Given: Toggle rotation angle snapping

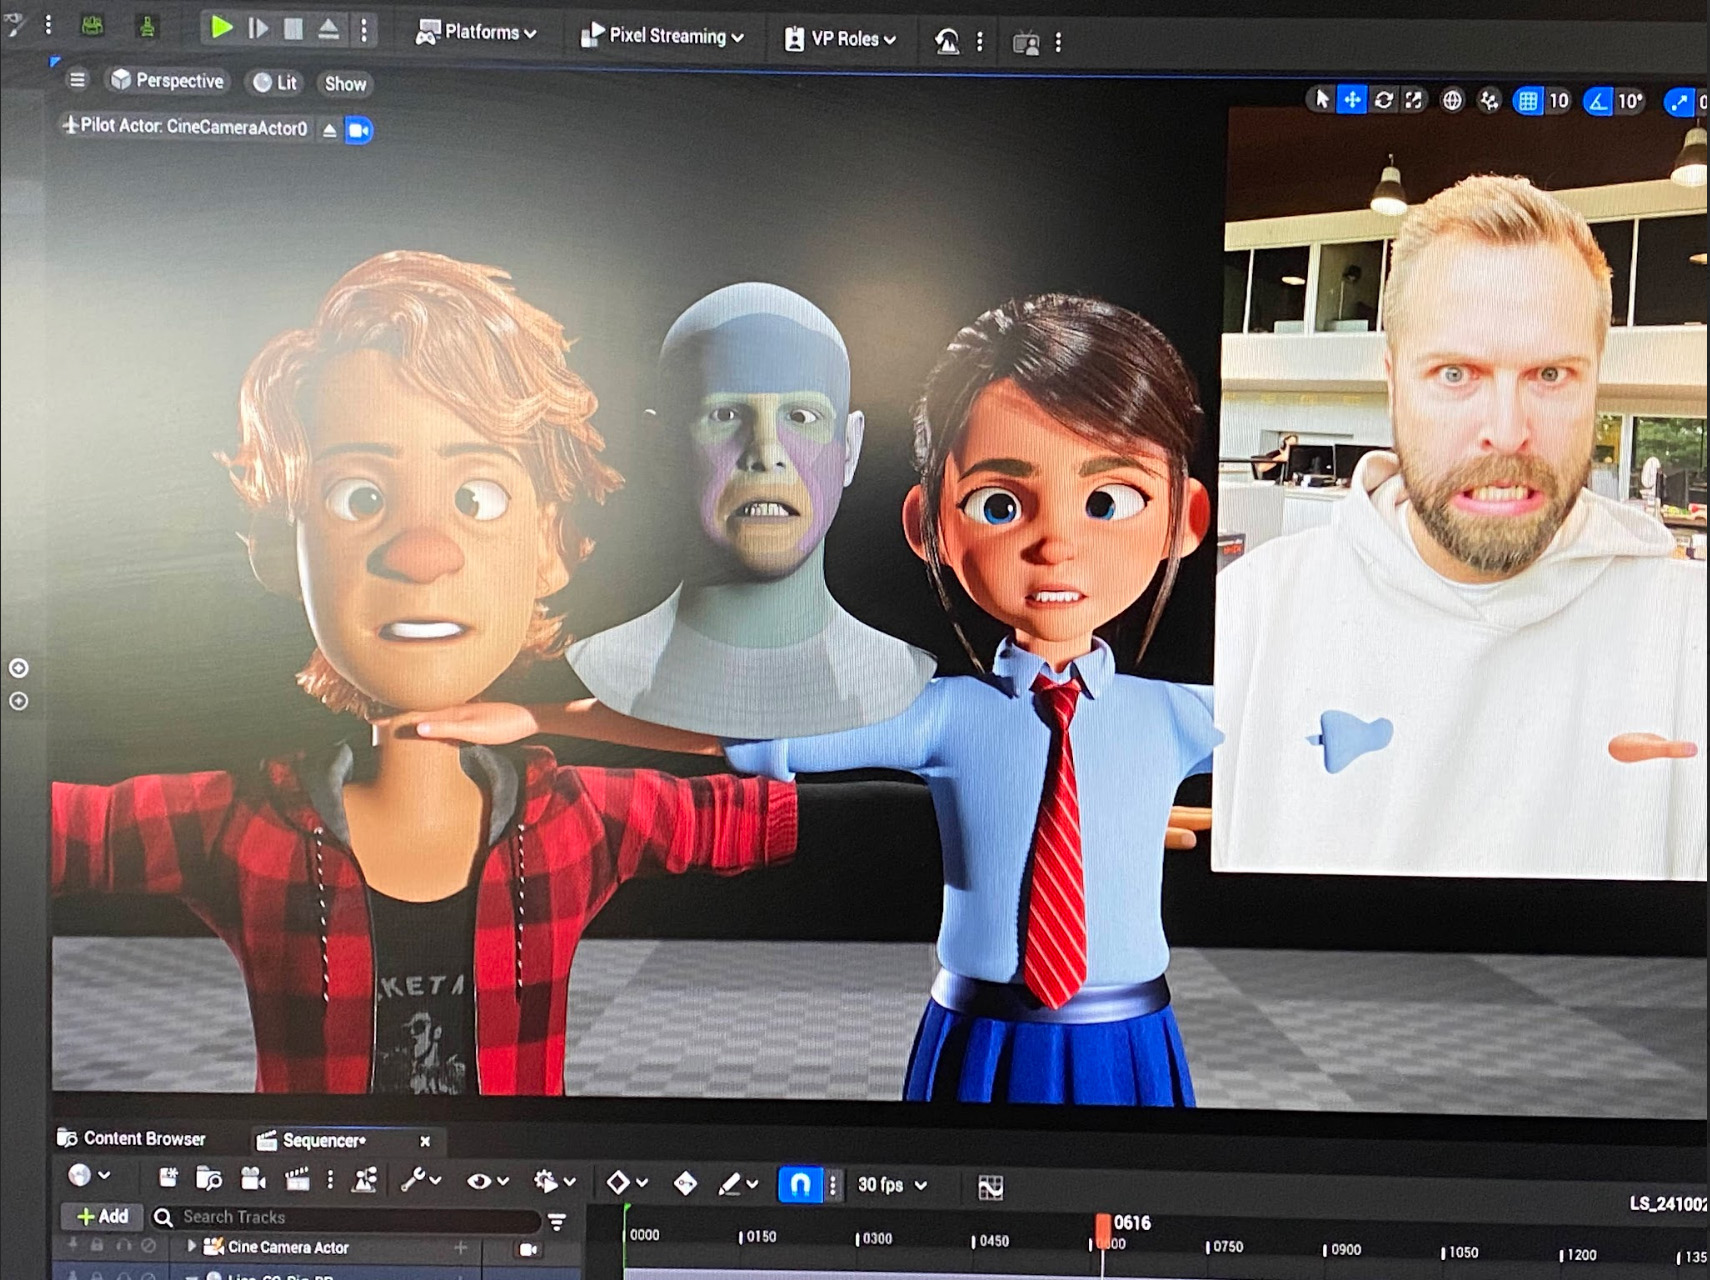Looking at the screenshot, I should tap(1598, 101).
